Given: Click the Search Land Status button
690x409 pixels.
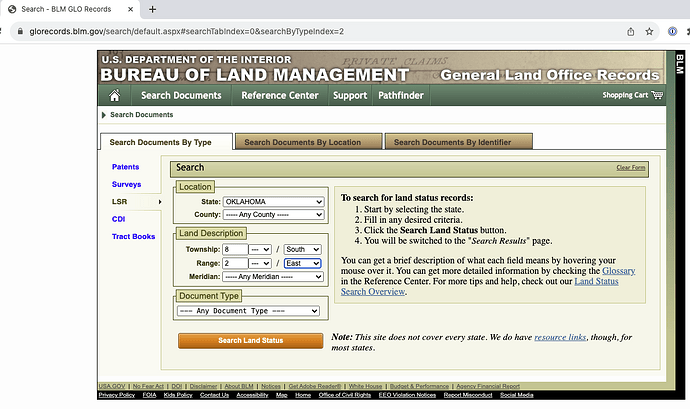Looking at the screenshot, I should pyautogui.click(x=250, y=341).
